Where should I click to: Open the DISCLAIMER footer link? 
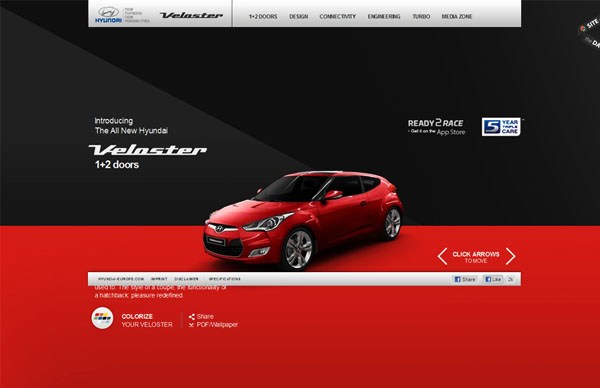coord(187,279)
